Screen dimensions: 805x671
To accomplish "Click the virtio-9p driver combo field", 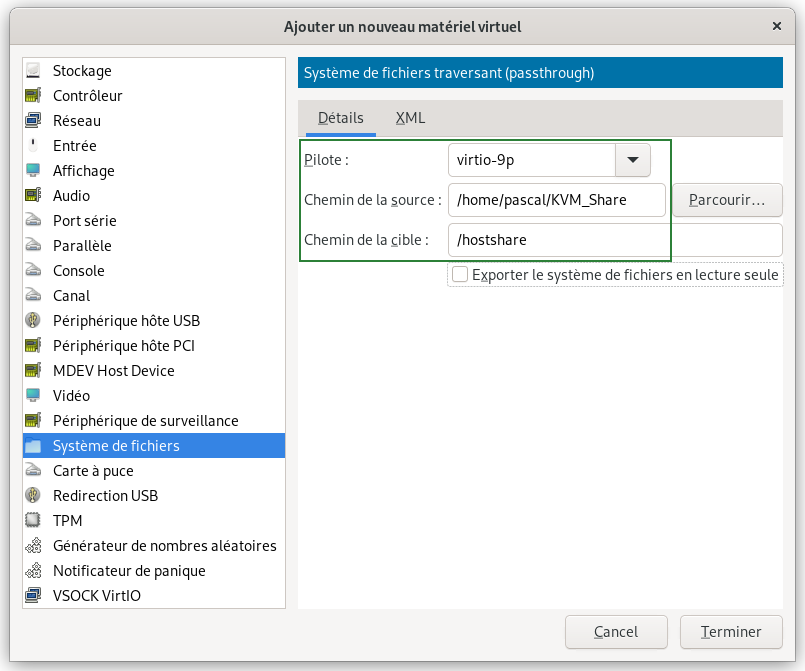I will tap(532, 160).
